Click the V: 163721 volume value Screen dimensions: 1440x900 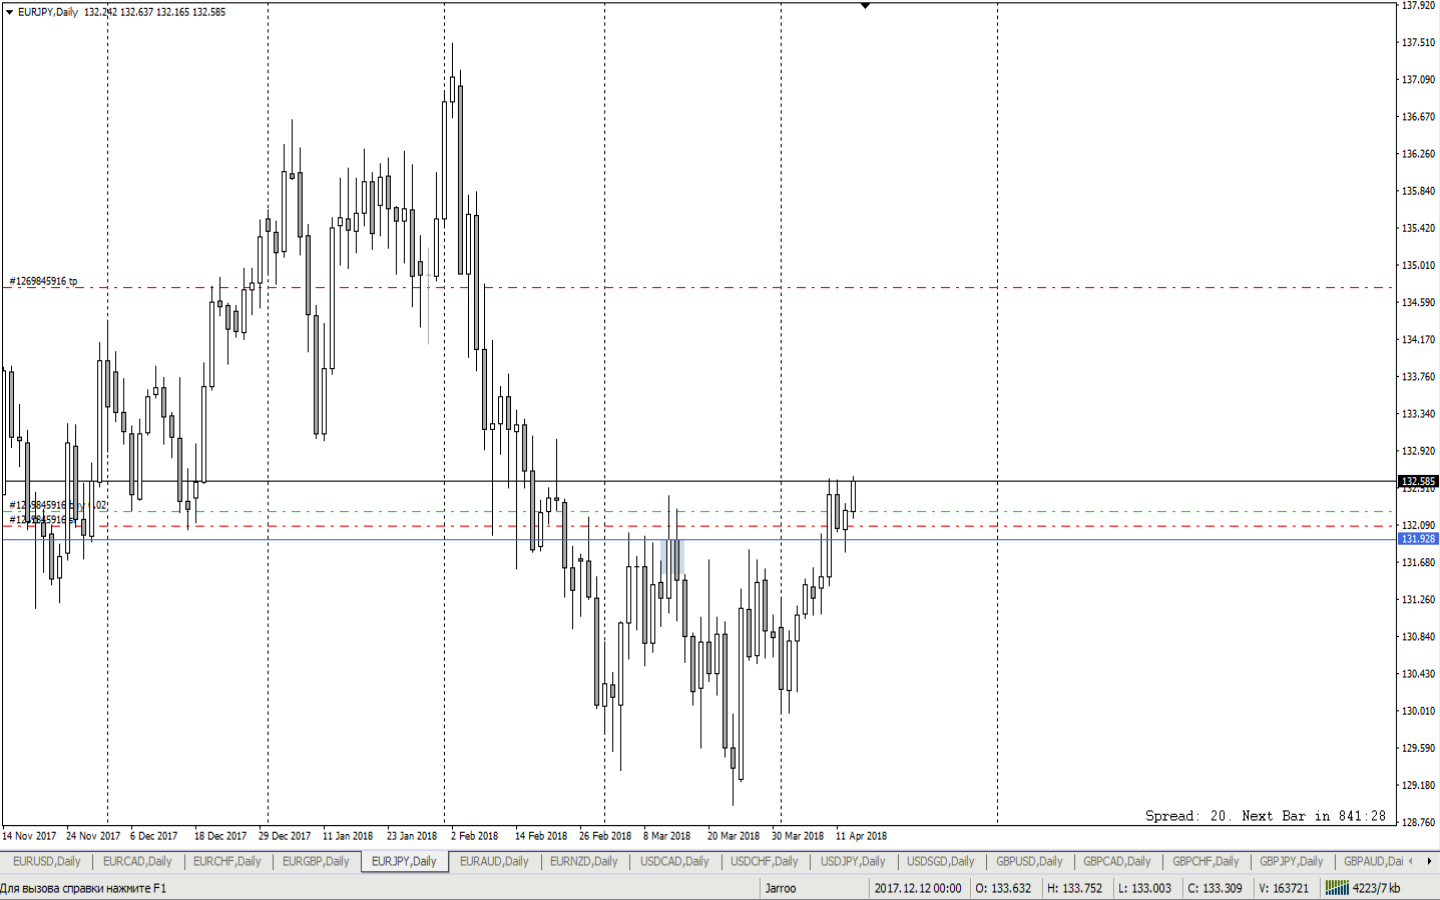tap(1284, 888)
